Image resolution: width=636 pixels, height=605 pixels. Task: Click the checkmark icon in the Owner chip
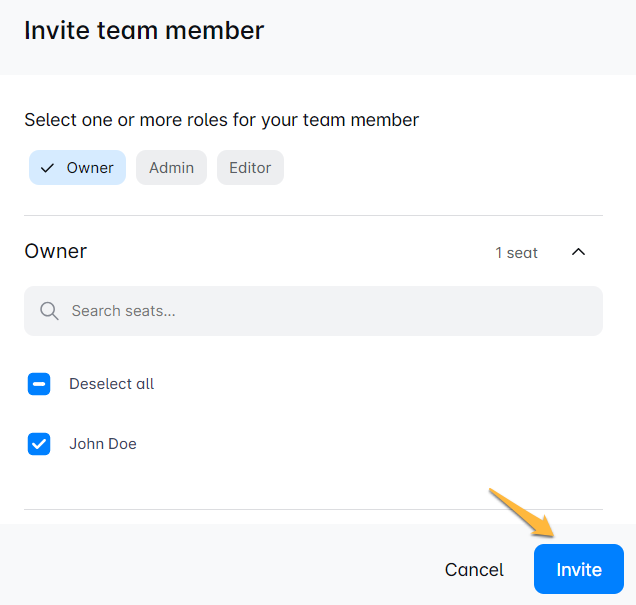tap(47, 168)
